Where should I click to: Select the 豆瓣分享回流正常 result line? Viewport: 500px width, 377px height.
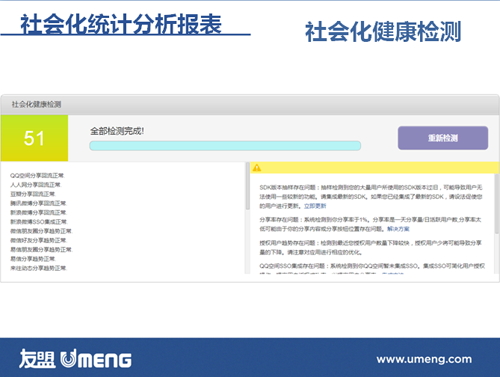pos(33,194)
